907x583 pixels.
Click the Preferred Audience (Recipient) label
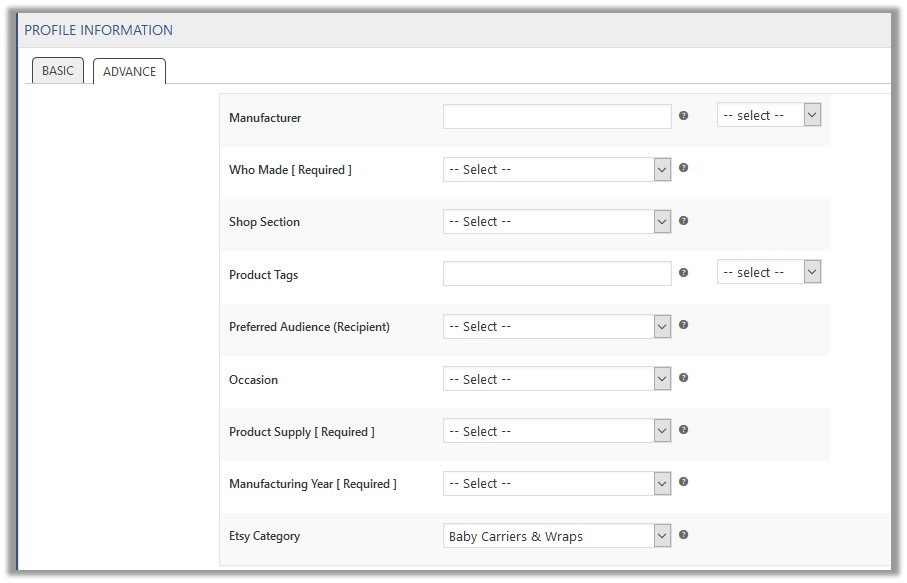[x=309, y=327]
